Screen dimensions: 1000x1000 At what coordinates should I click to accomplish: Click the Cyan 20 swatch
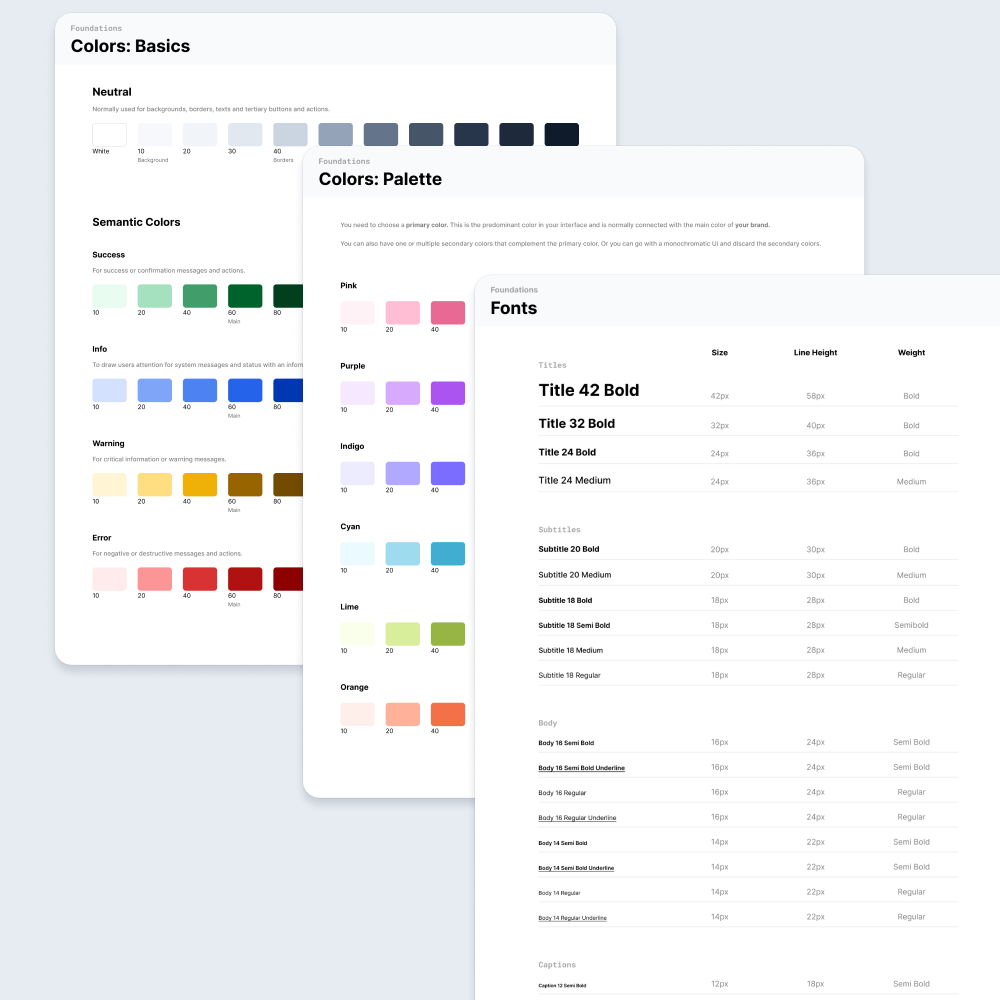tap(402, 554)
